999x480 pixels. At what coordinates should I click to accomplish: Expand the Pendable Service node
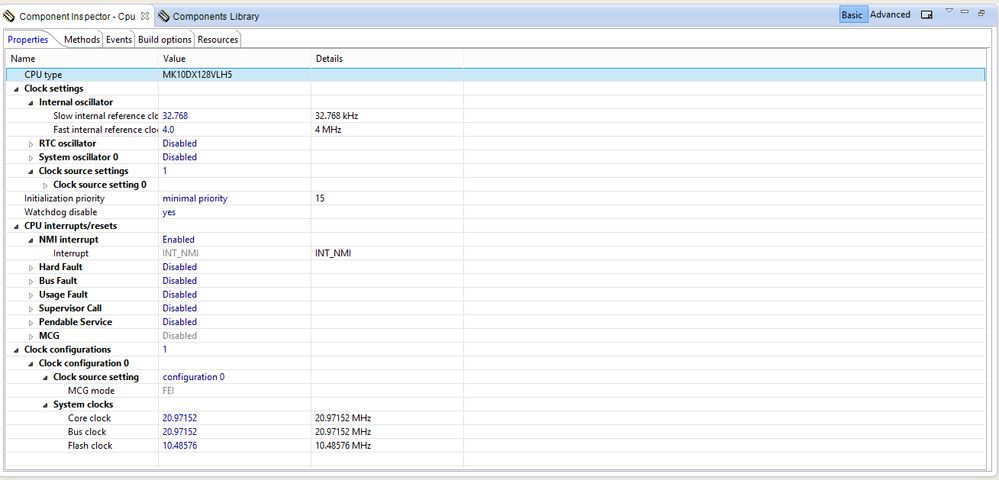click(31, 323)
